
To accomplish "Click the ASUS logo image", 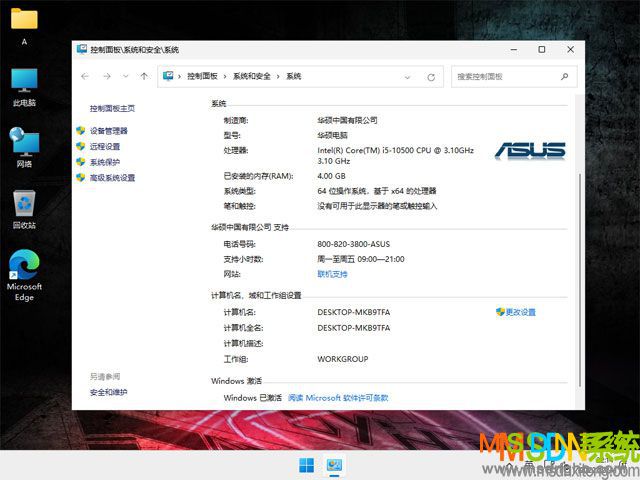I will click(x=530, y=151).
